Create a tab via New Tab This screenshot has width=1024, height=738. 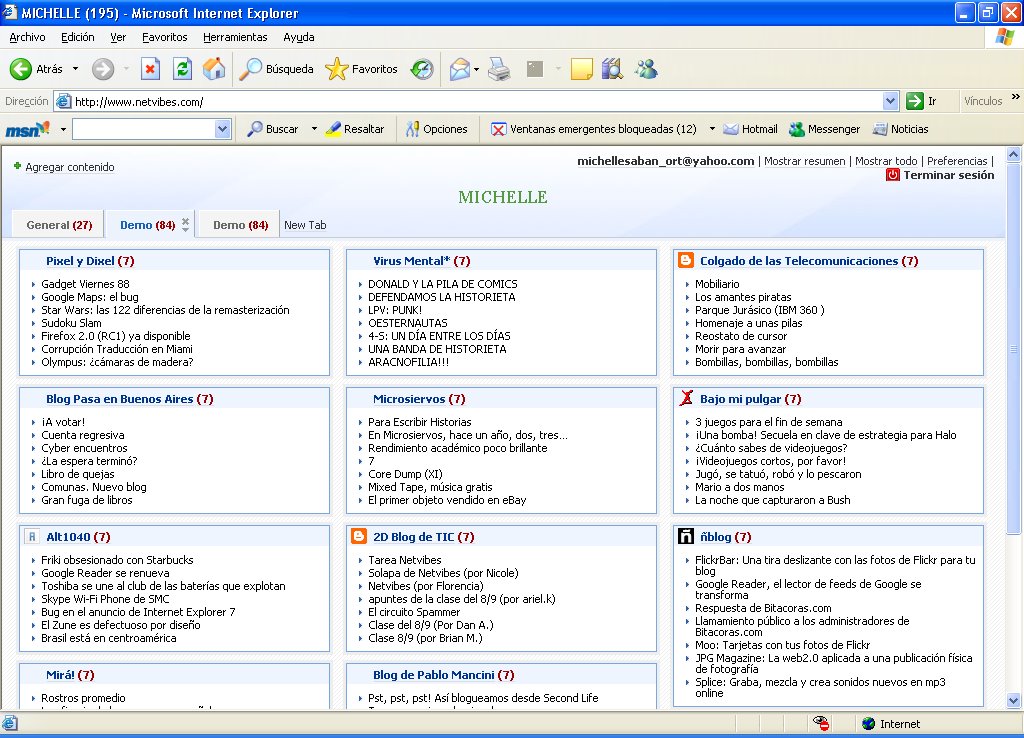305,225
